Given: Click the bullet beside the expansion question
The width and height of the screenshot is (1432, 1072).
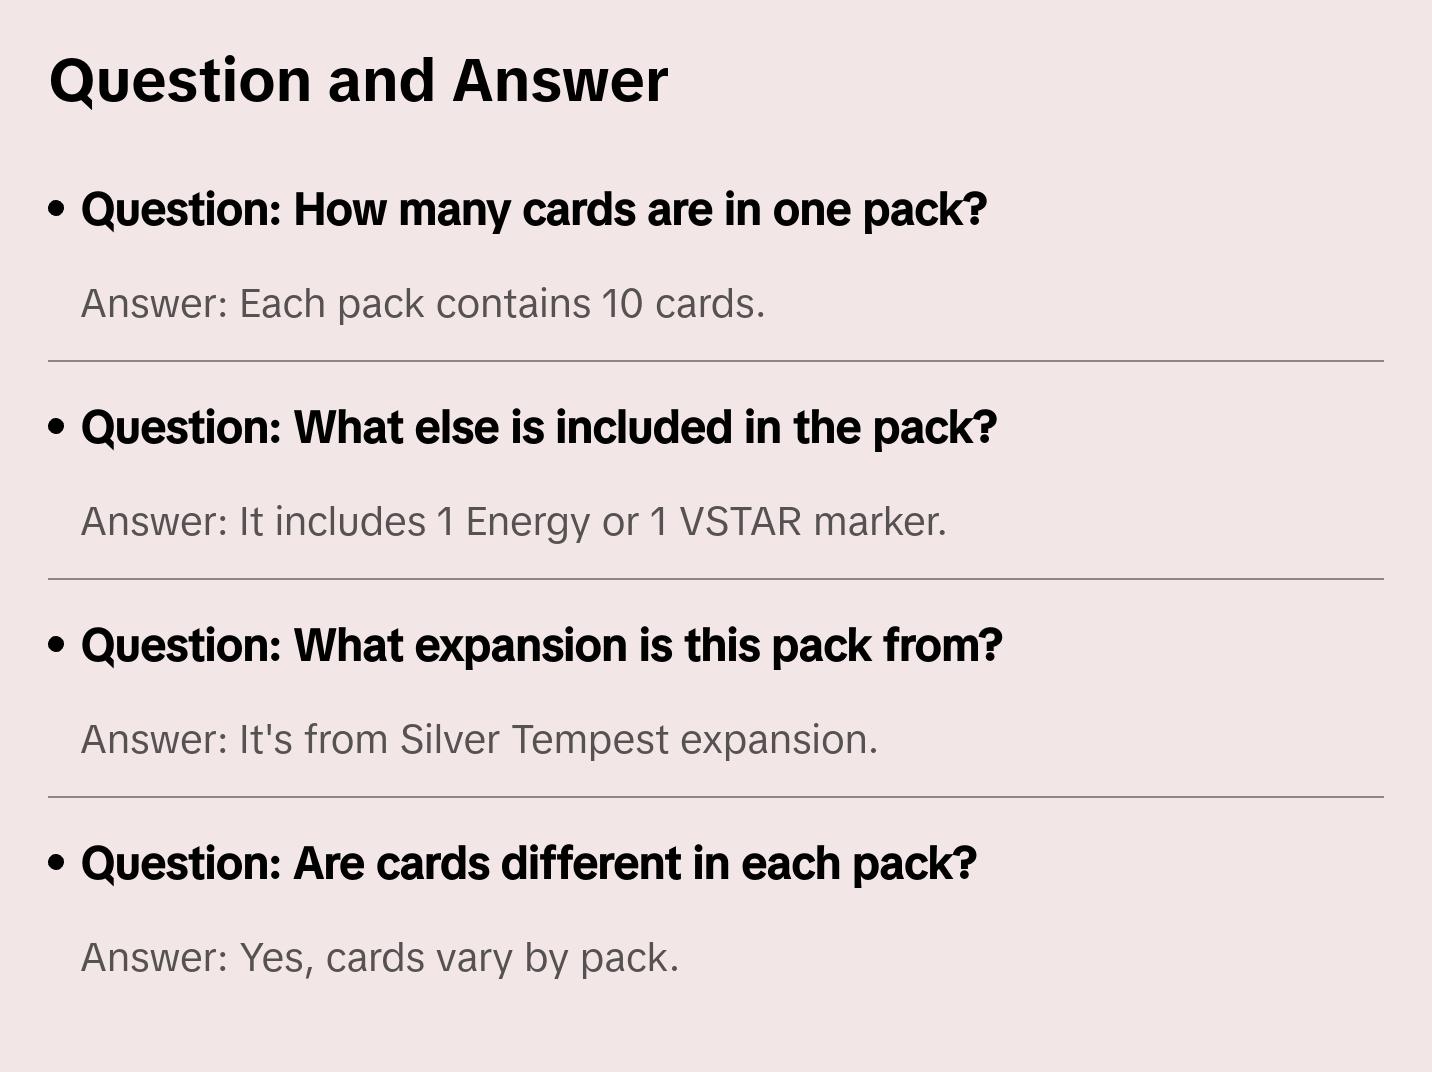Looking at the screenshot, I should (x=57, y=645).
